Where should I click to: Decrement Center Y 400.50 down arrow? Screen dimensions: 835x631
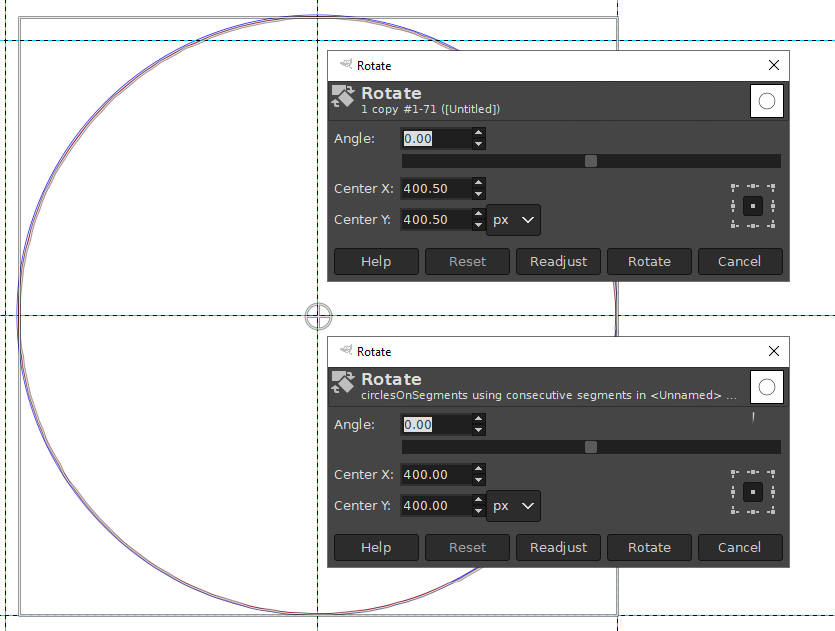coord(479,225)
